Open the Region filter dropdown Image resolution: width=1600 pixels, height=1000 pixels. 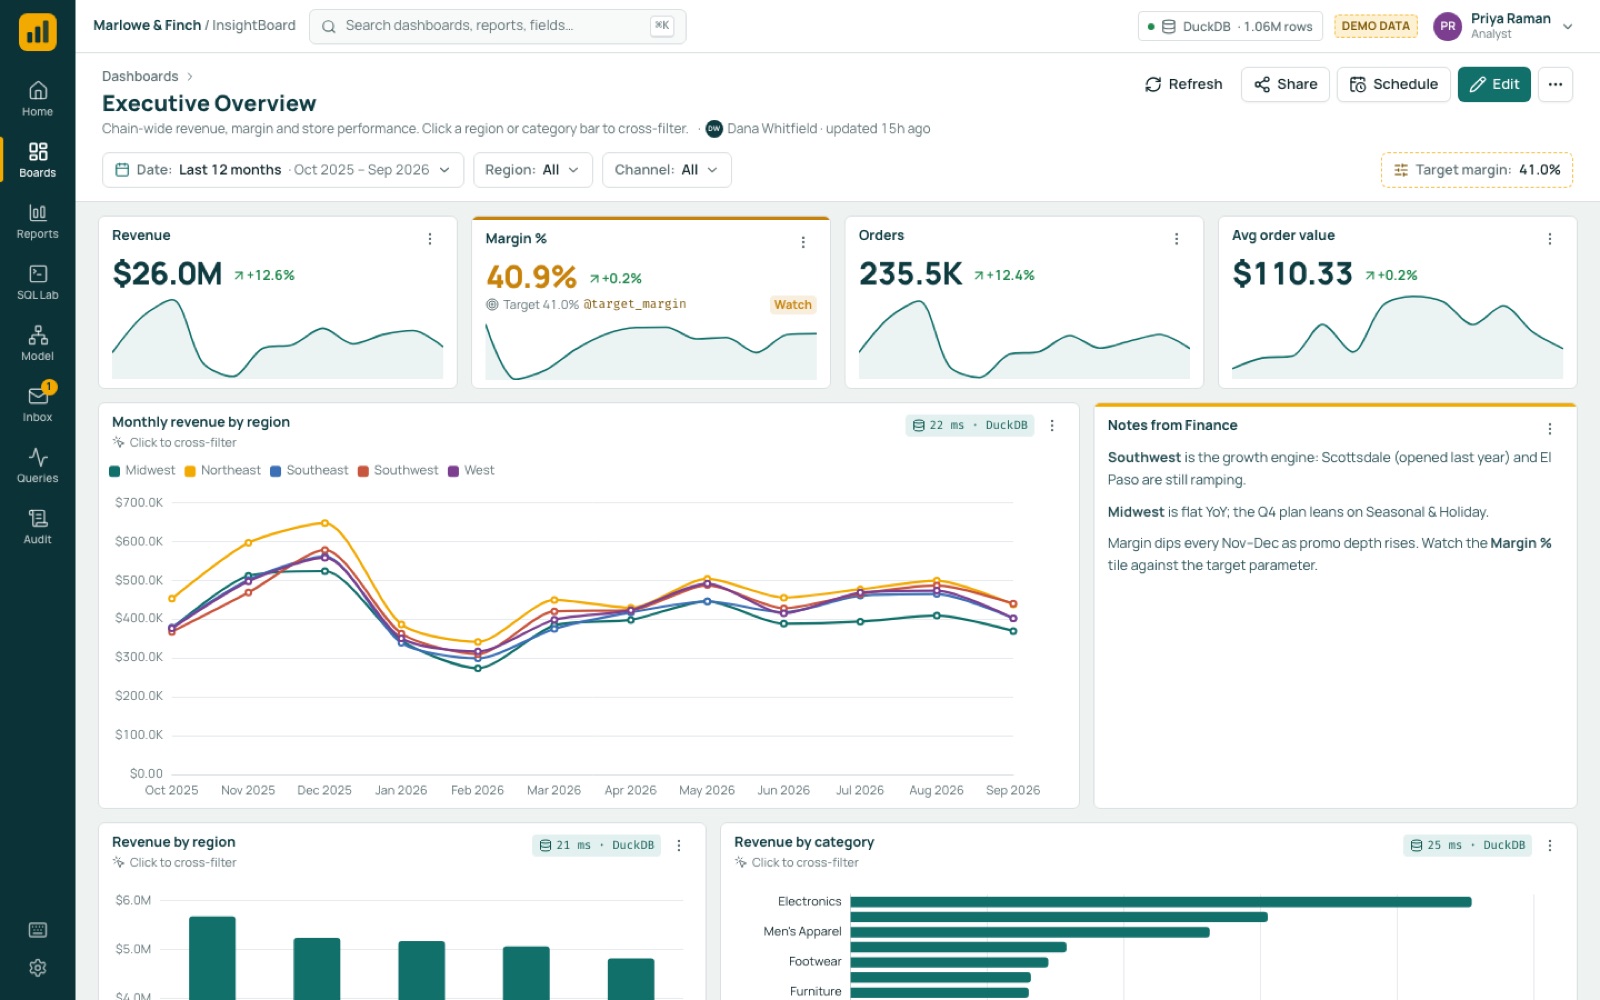533,170
